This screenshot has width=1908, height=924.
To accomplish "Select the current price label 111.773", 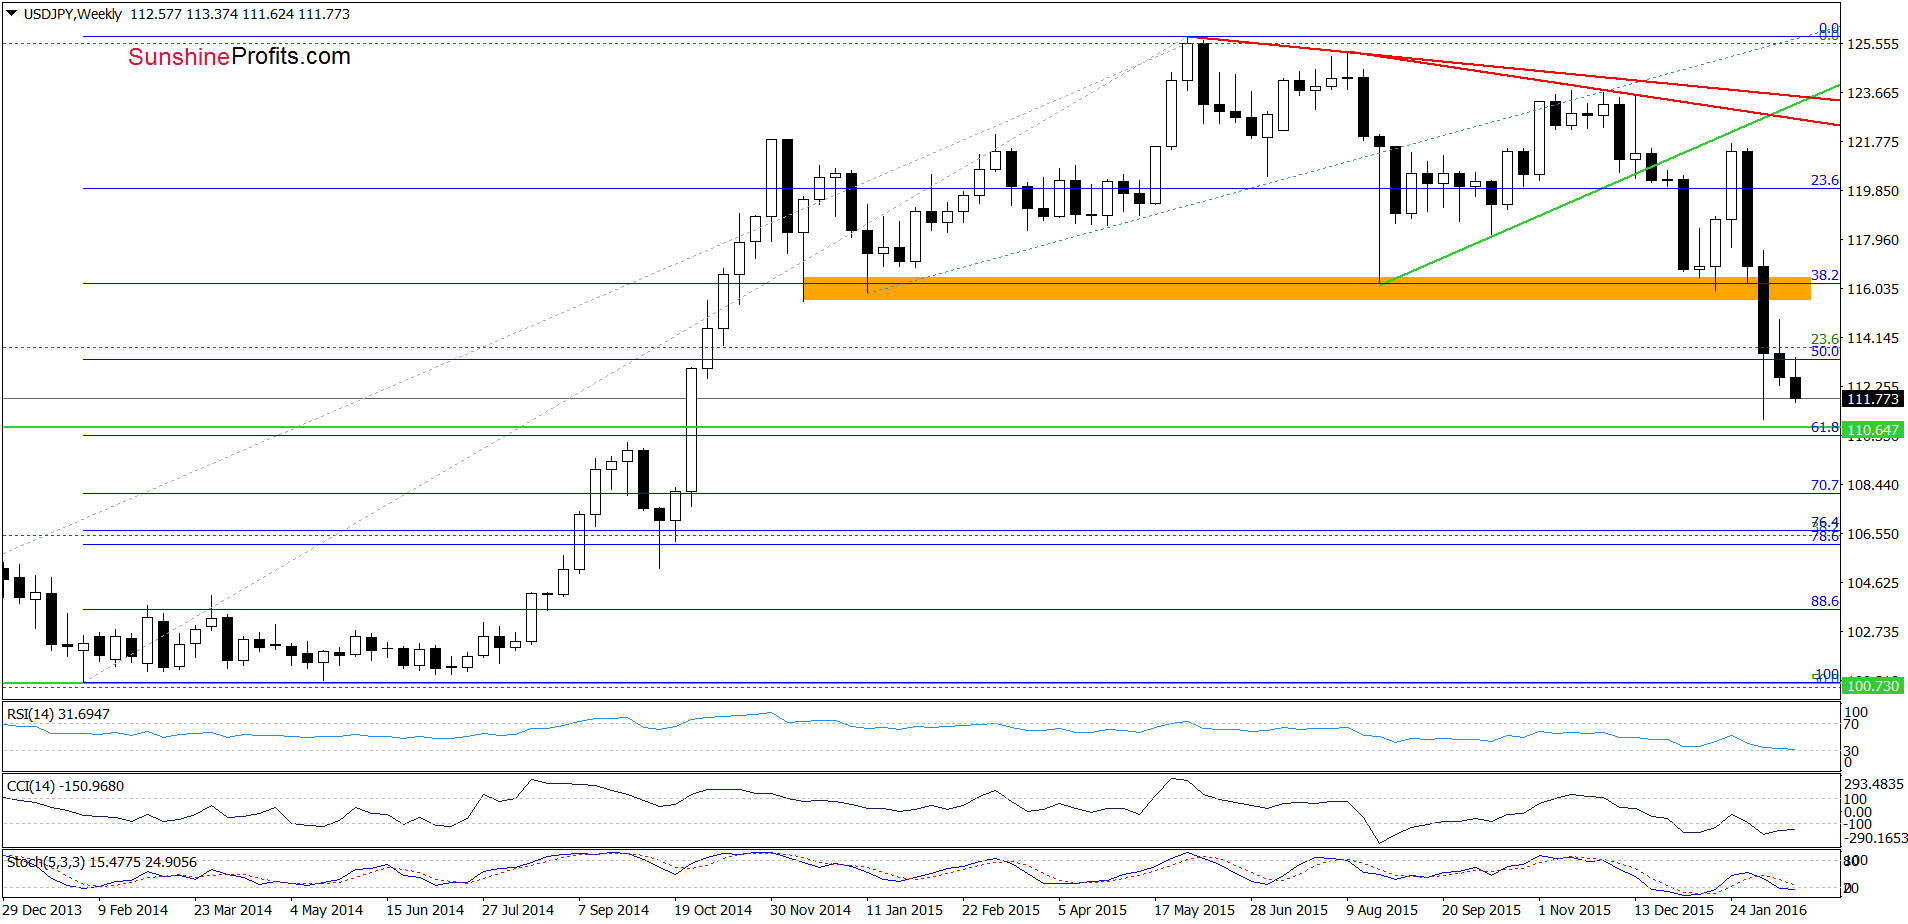I will pyautogui.click(x=1872, y=399).
